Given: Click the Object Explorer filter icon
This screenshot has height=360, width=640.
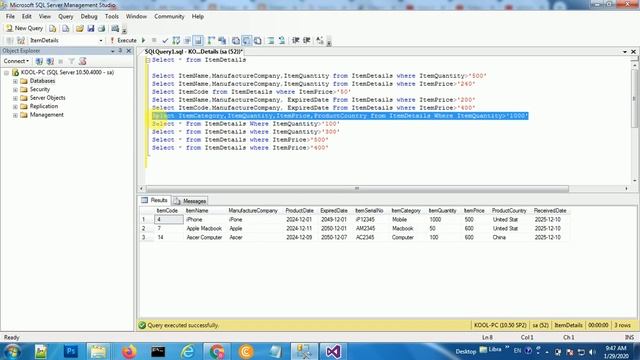Looking at the screenshot, I should [71, 61].
